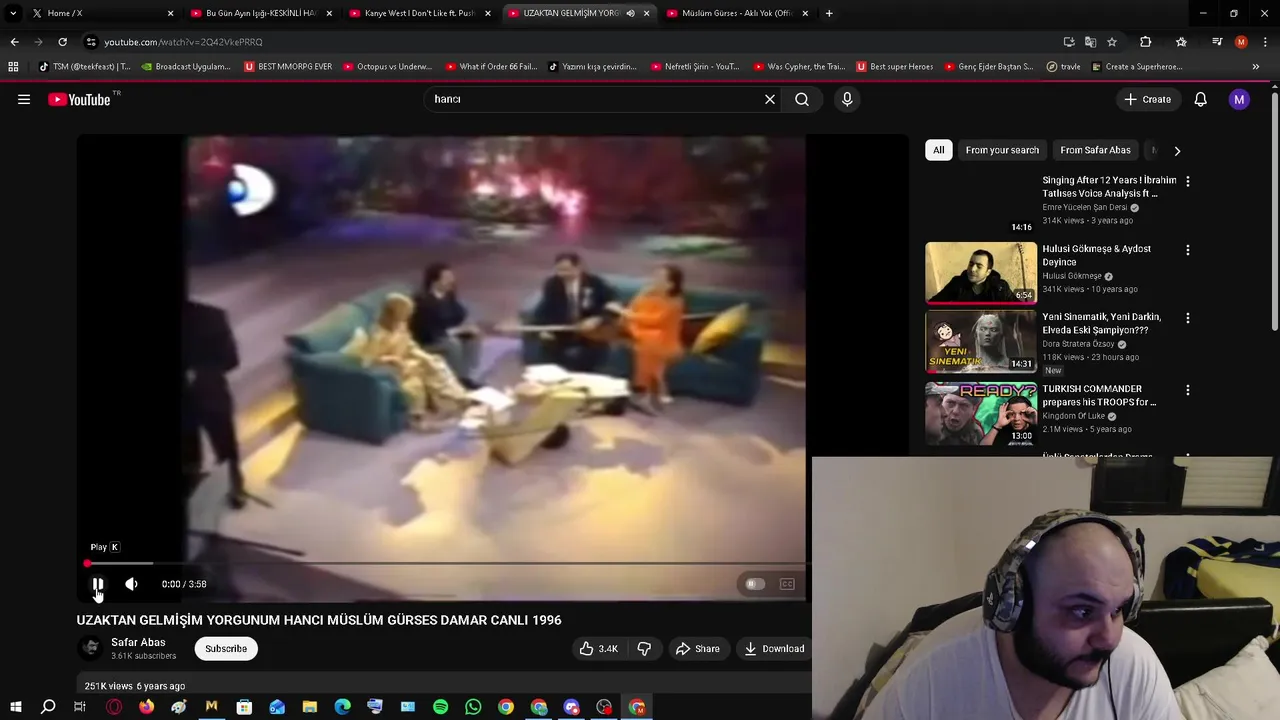Toggle the autoplay switch in the player
The image size is (1280, 720).
pos(755,584)
